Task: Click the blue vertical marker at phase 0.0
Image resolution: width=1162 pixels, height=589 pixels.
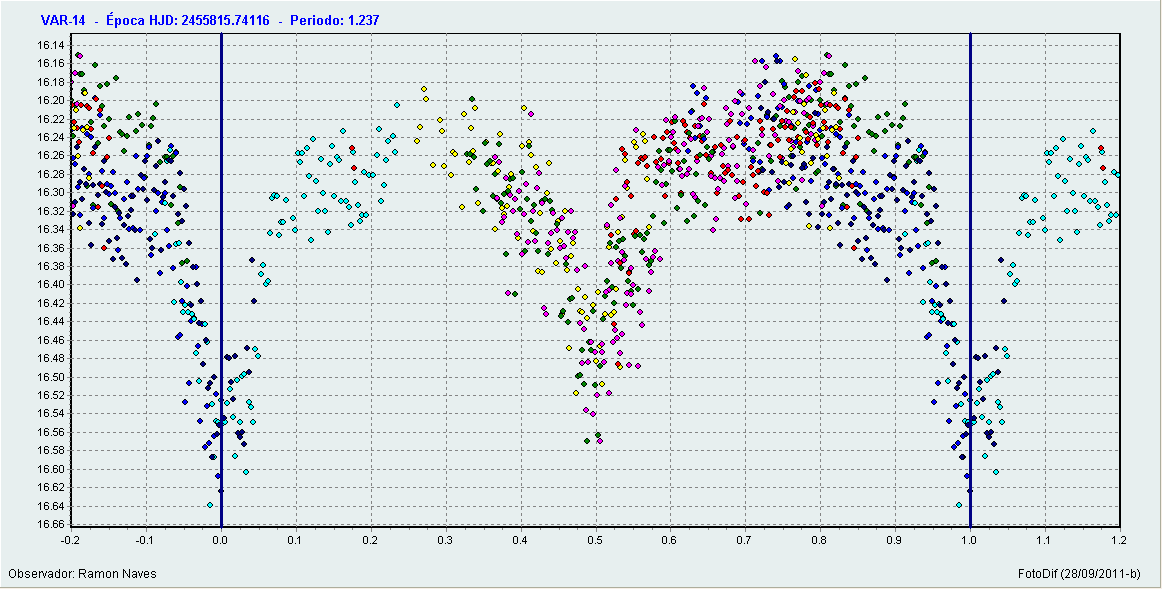Action: tap(221, 280)
